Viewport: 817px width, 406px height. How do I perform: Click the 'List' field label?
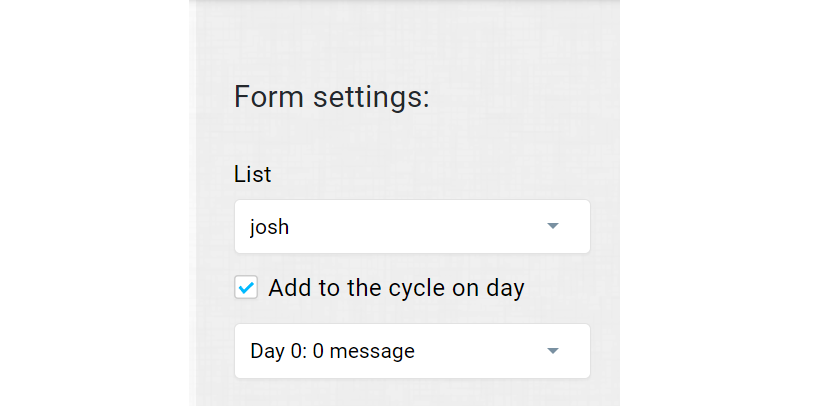(252, 174)
